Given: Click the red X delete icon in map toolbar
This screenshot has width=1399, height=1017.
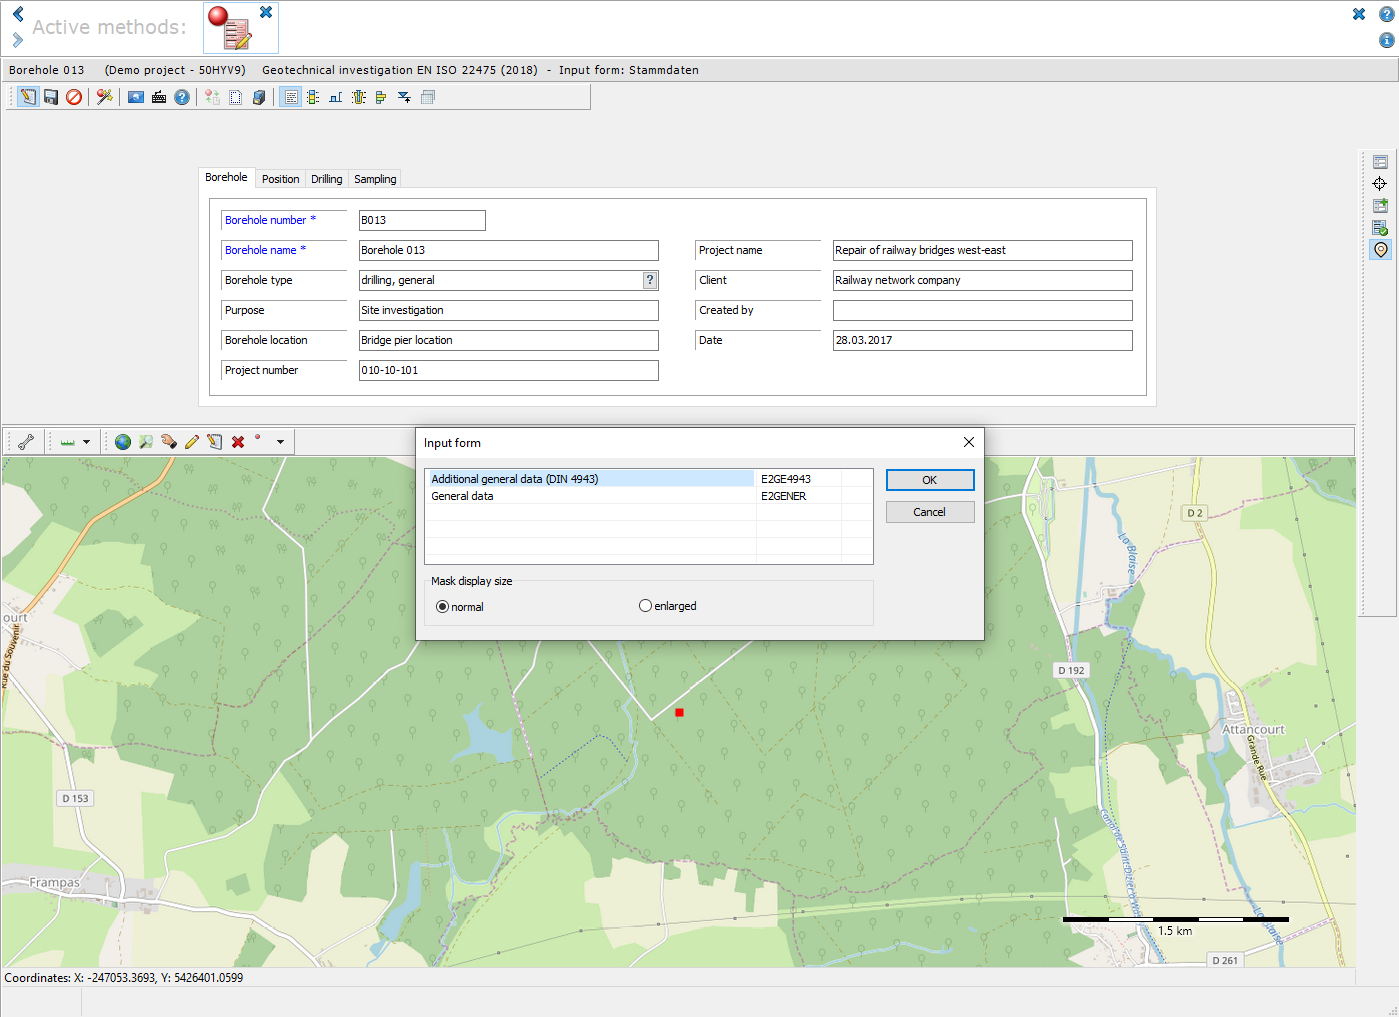Looking at the screenshot, I should pyautogui.click(x=238, y=441).
